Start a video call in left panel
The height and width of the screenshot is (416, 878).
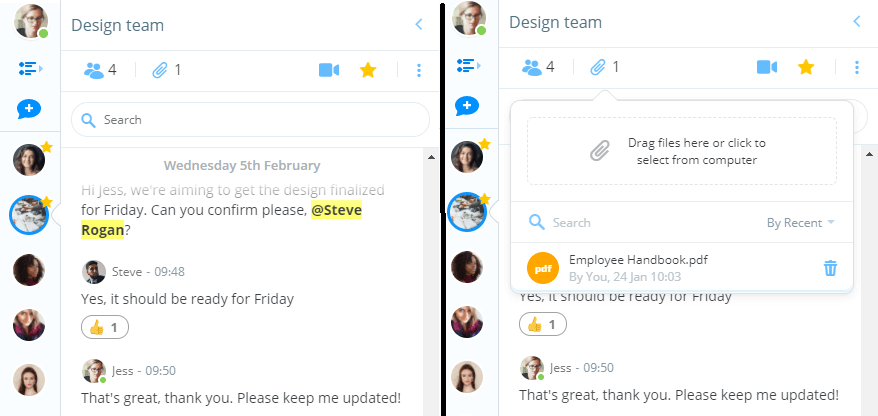tap(329, 70)
